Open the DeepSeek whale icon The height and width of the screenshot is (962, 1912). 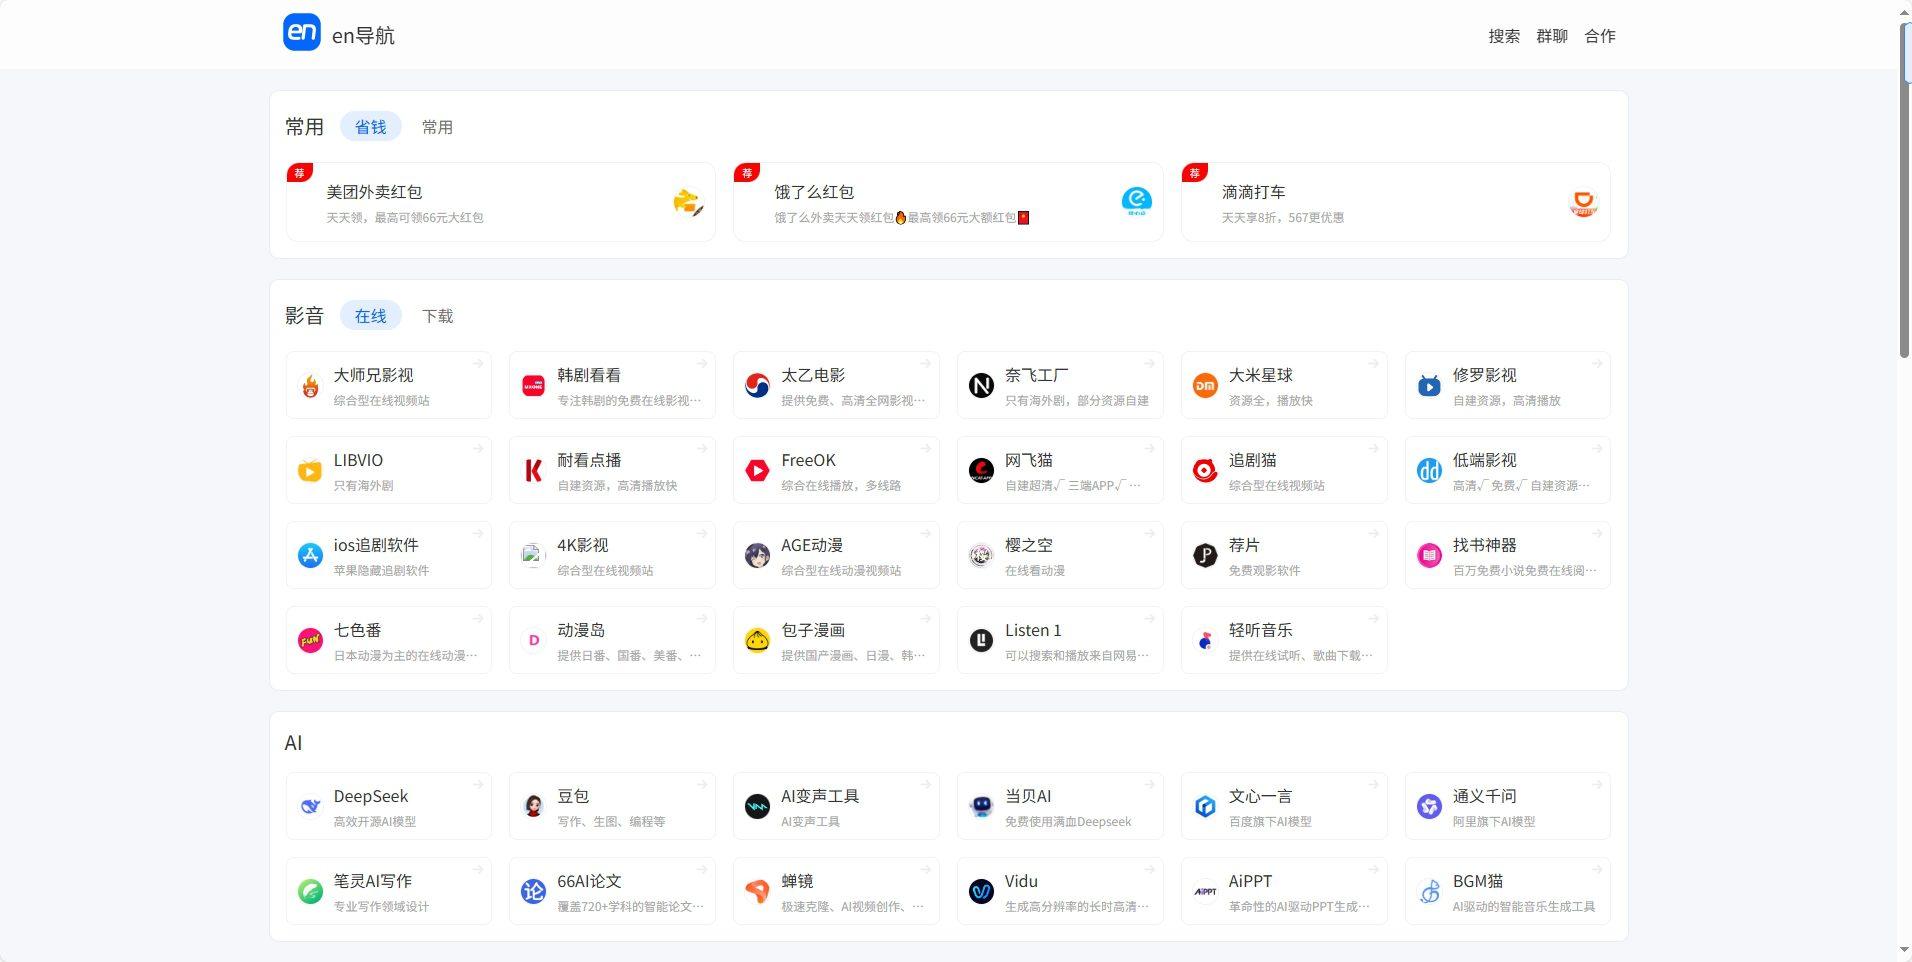click(310, 806)
